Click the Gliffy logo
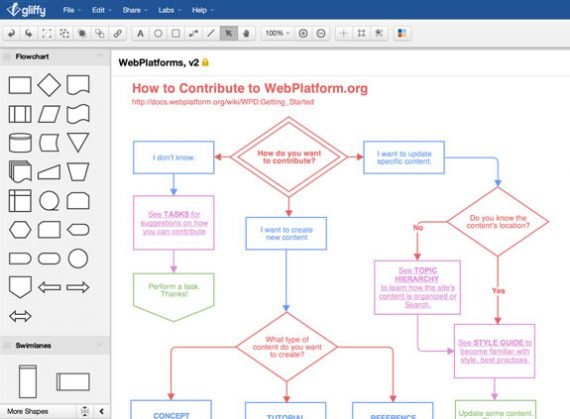The height and width of the screenshot is (419, 570). pyautogui.click(x=27, y=10)
